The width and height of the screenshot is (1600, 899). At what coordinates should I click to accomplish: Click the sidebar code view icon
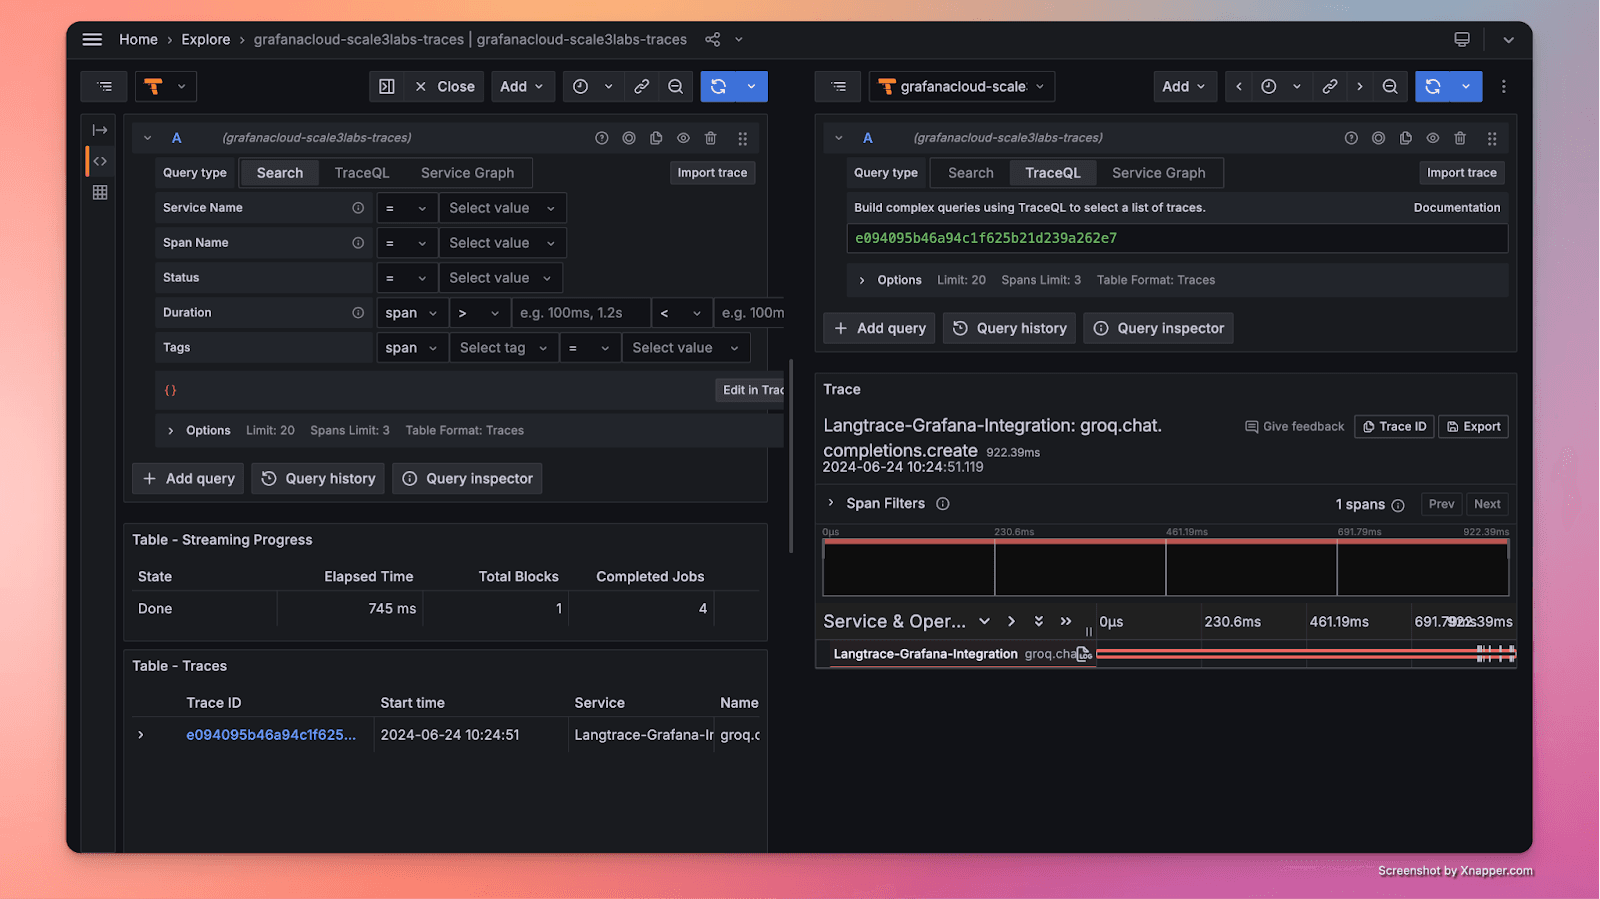(100, 161)
